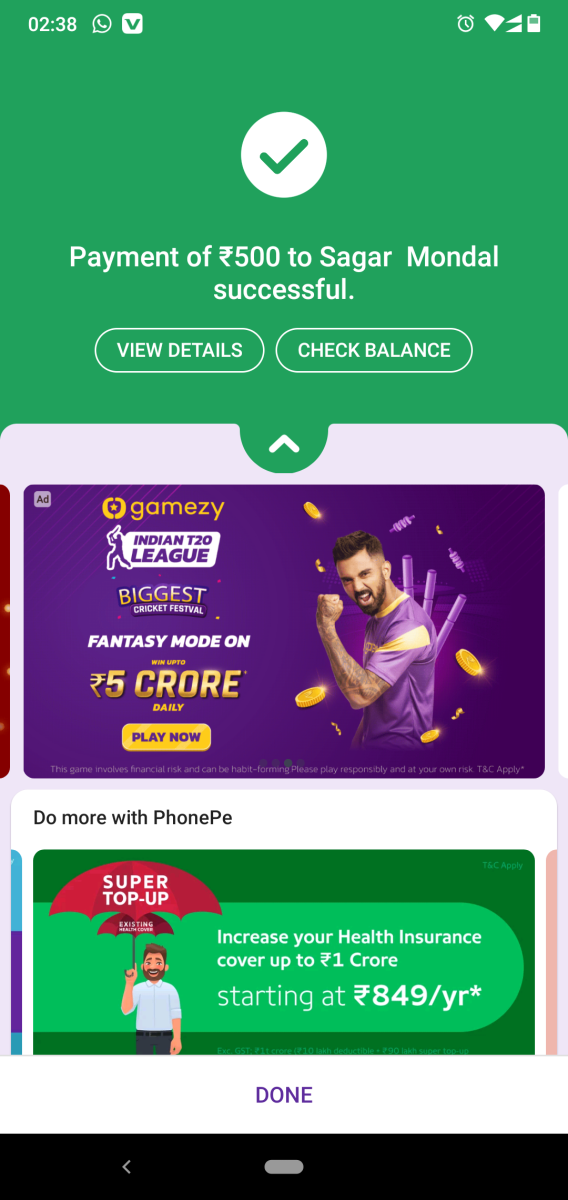Tap DONE to finish
This screenshot has height=1200, width=568.
[284, 1095]
